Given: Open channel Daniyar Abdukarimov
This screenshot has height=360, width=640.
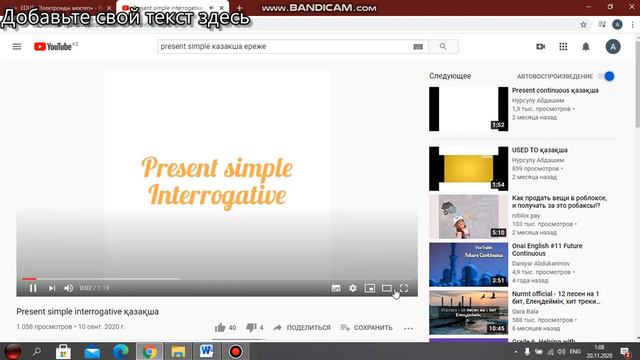Looking at the screenshot, I should coord(541,264).
